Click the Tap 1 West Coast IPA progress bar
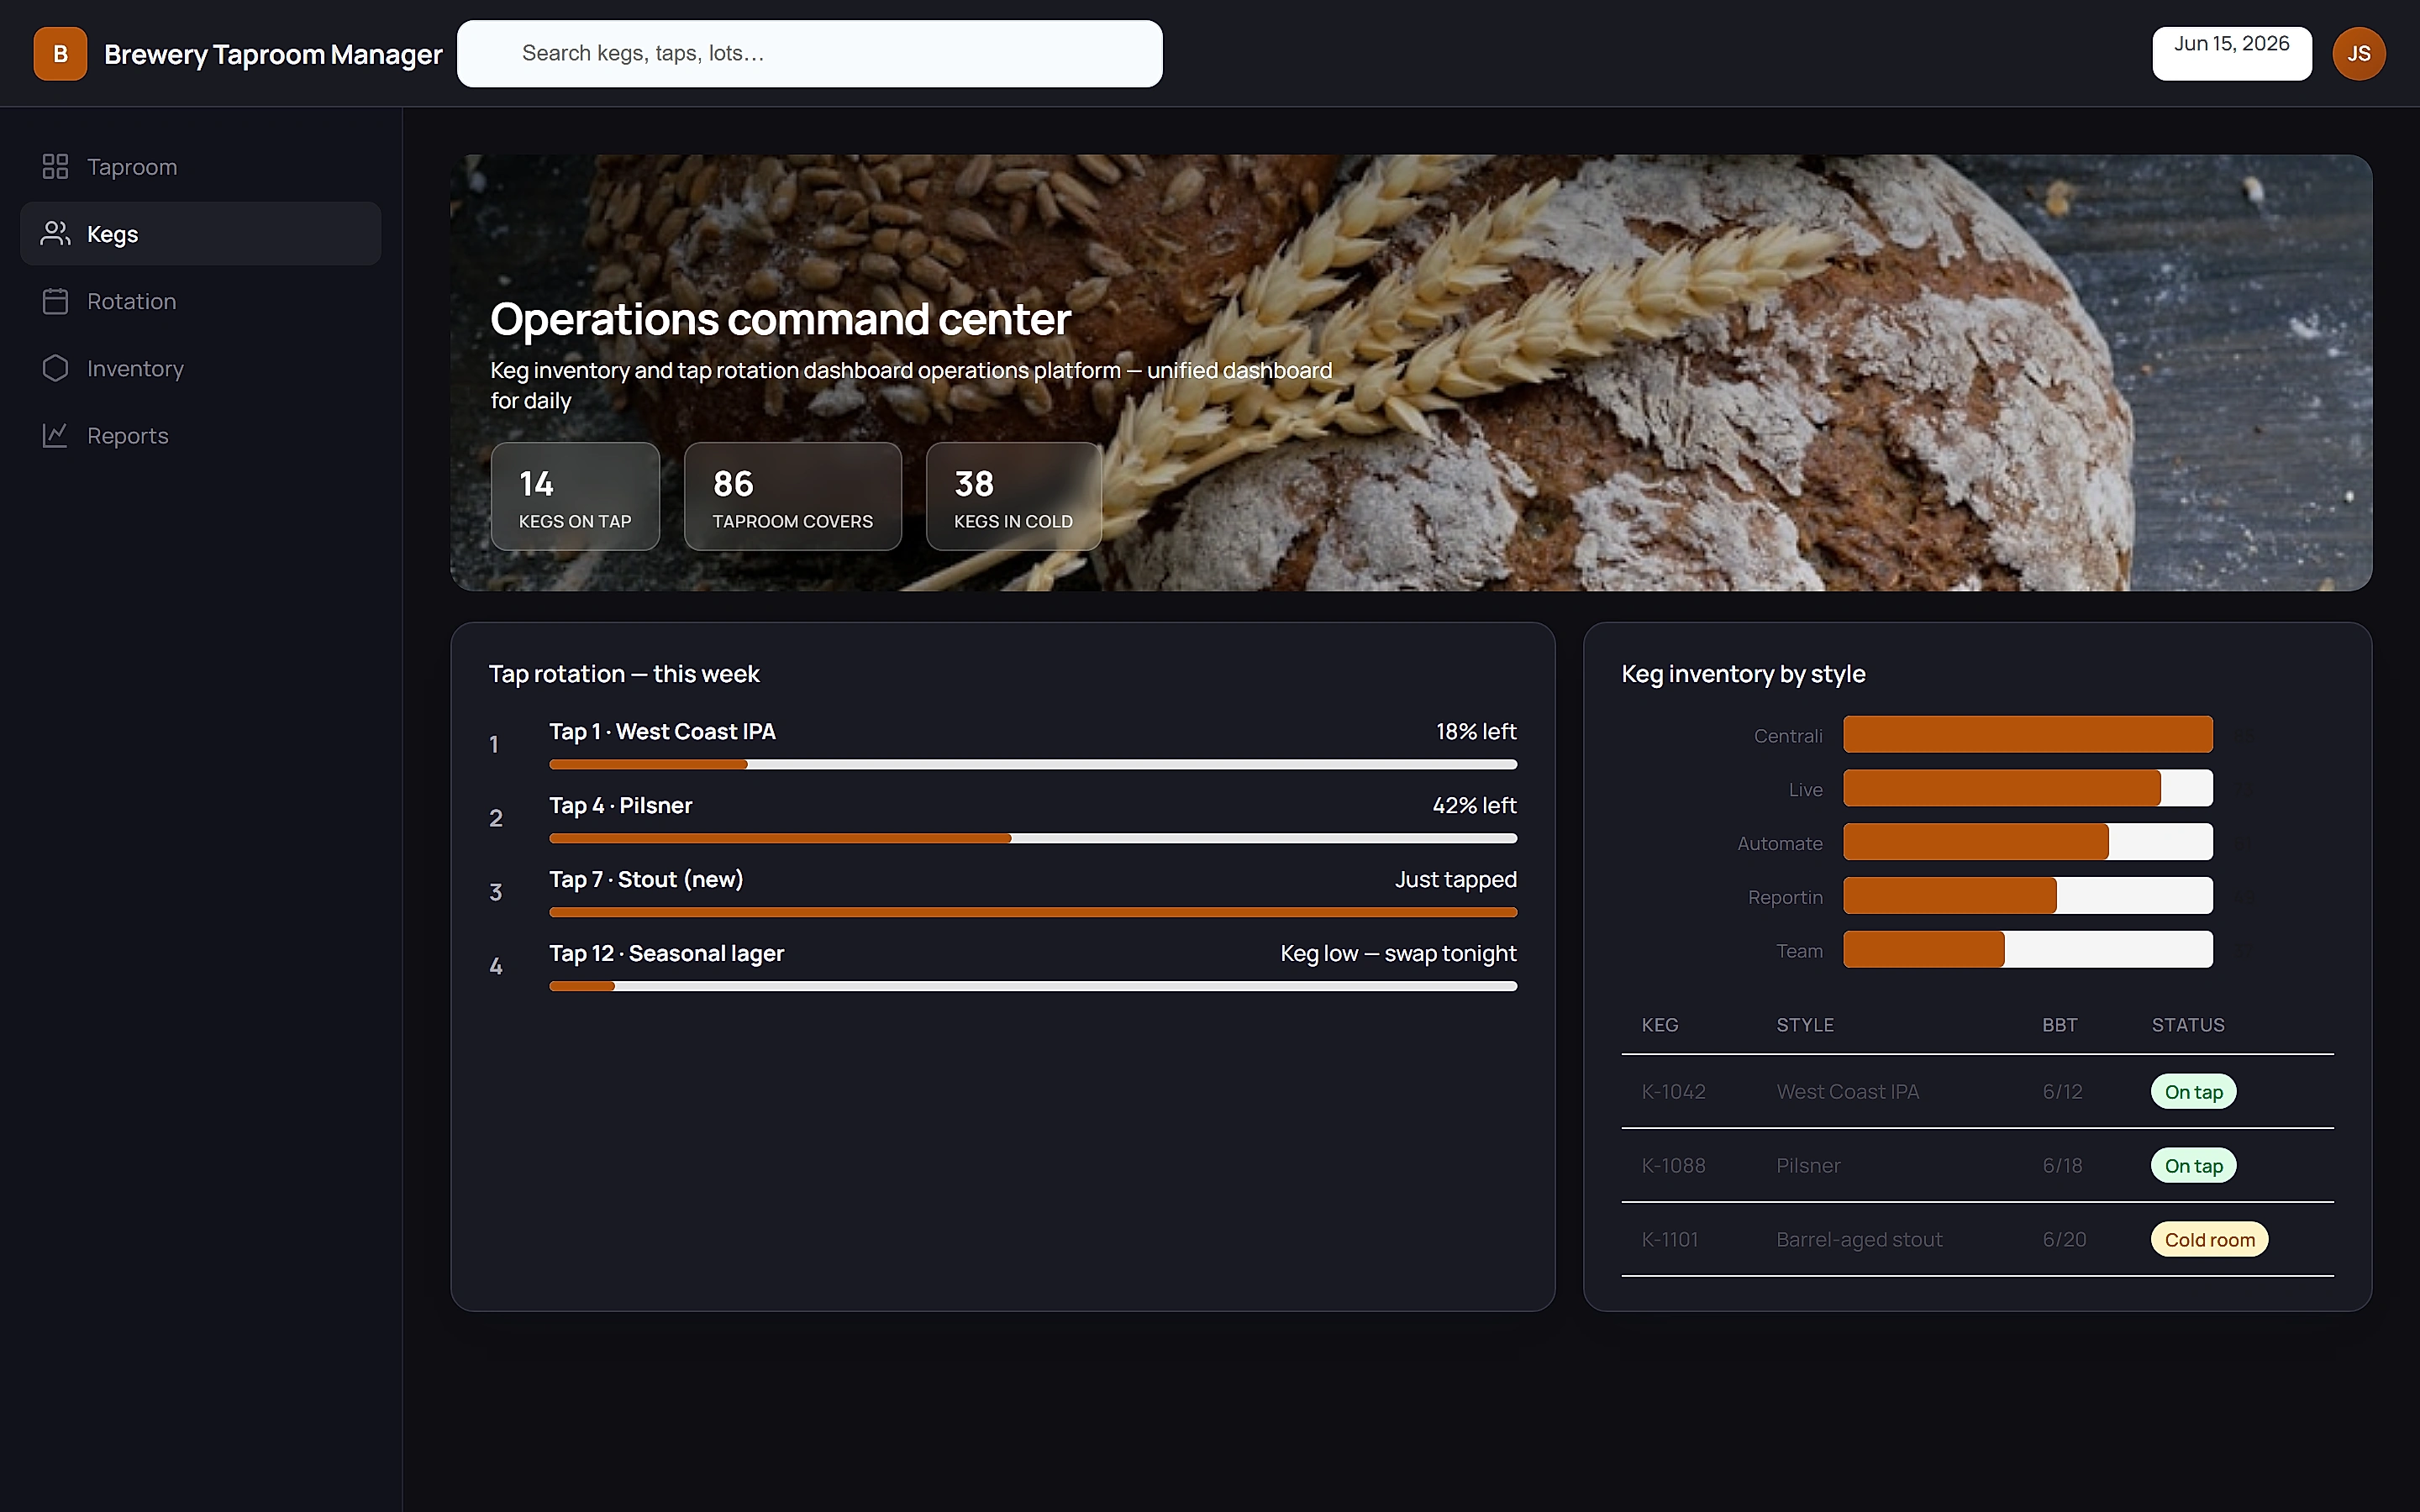The image size is (2420, 1512). click(x=1032, y=764)
